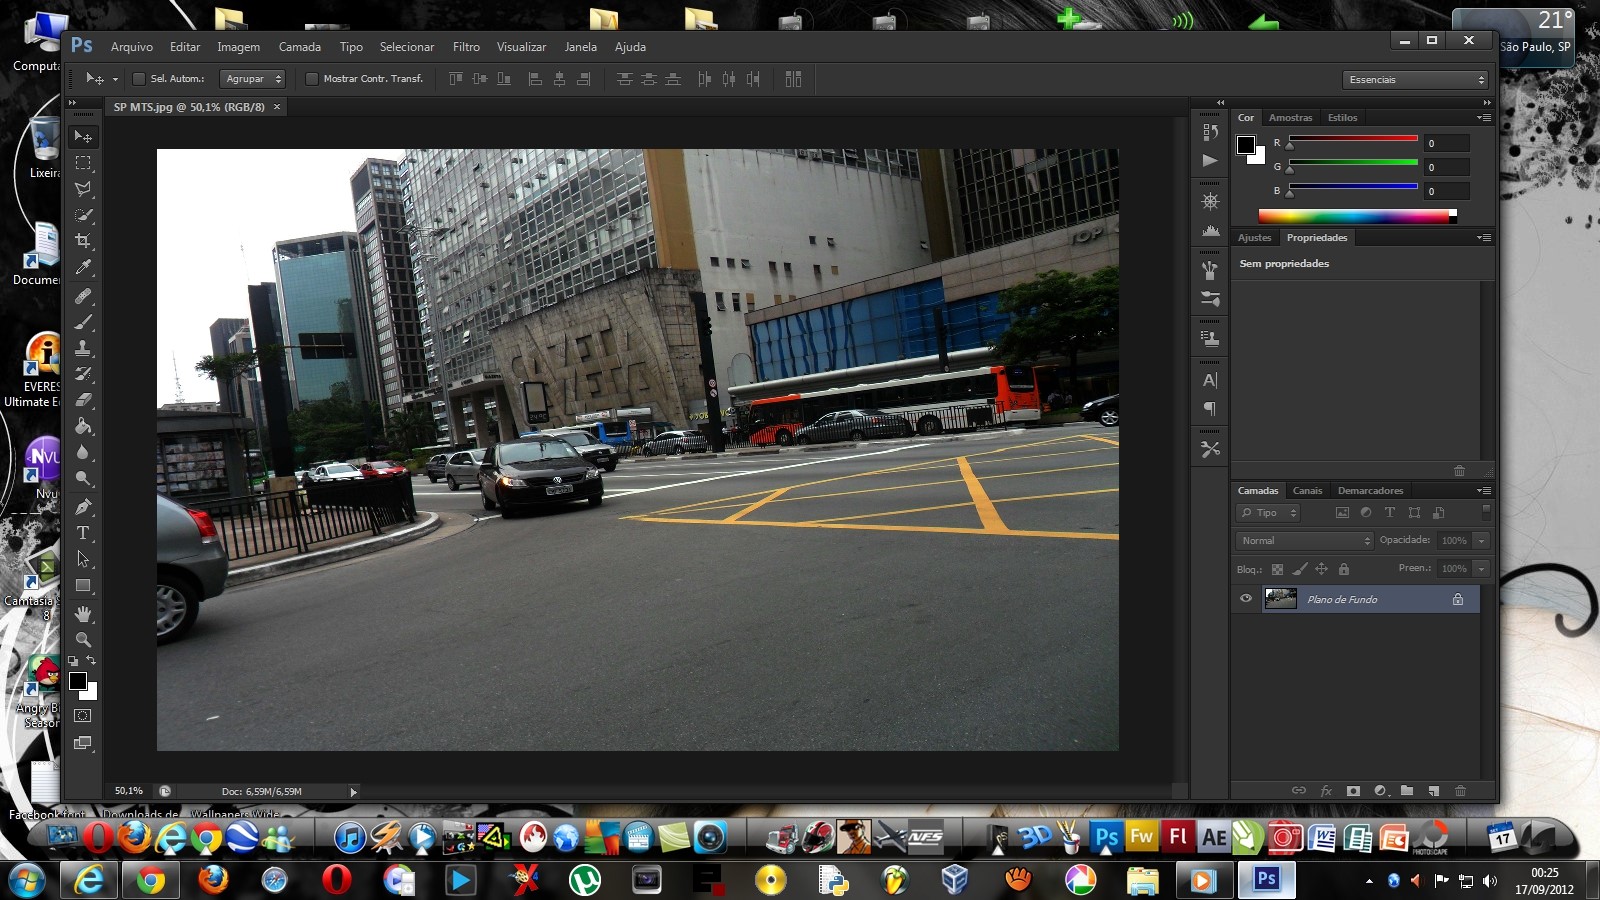Select the Horizontal Type tool
This screenshot has height=900, width=1600.
83,533
